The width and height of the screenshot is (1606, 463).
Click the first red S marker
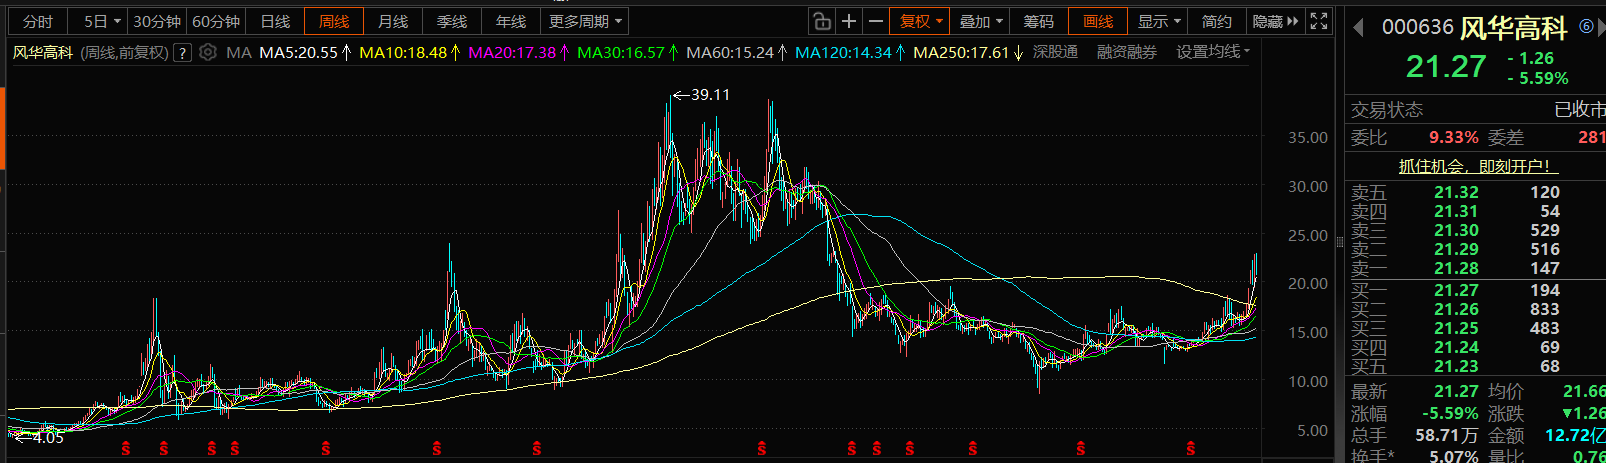click(x=126, y=449)
